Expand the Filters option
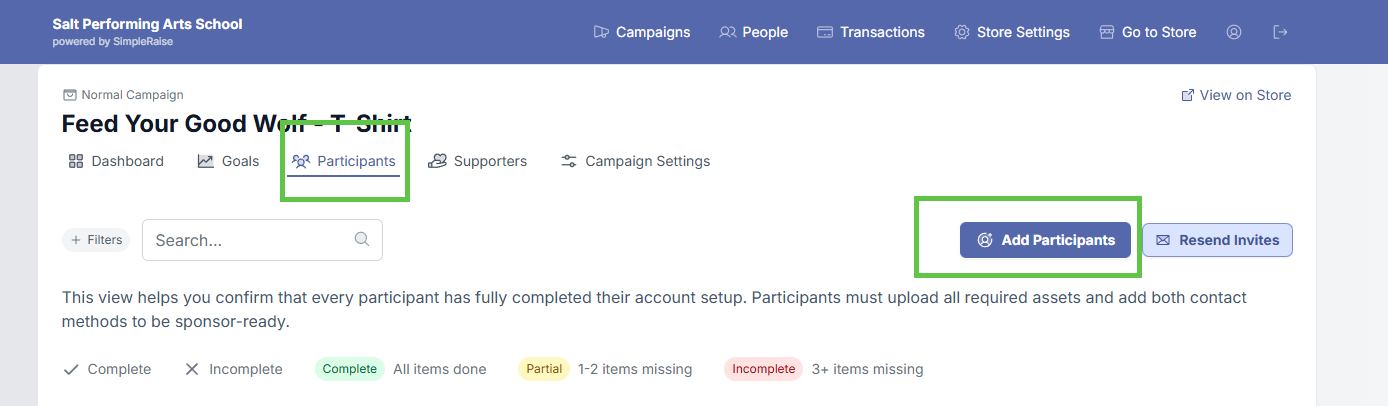Screen dimensions: 1388x406 point(96,240)
